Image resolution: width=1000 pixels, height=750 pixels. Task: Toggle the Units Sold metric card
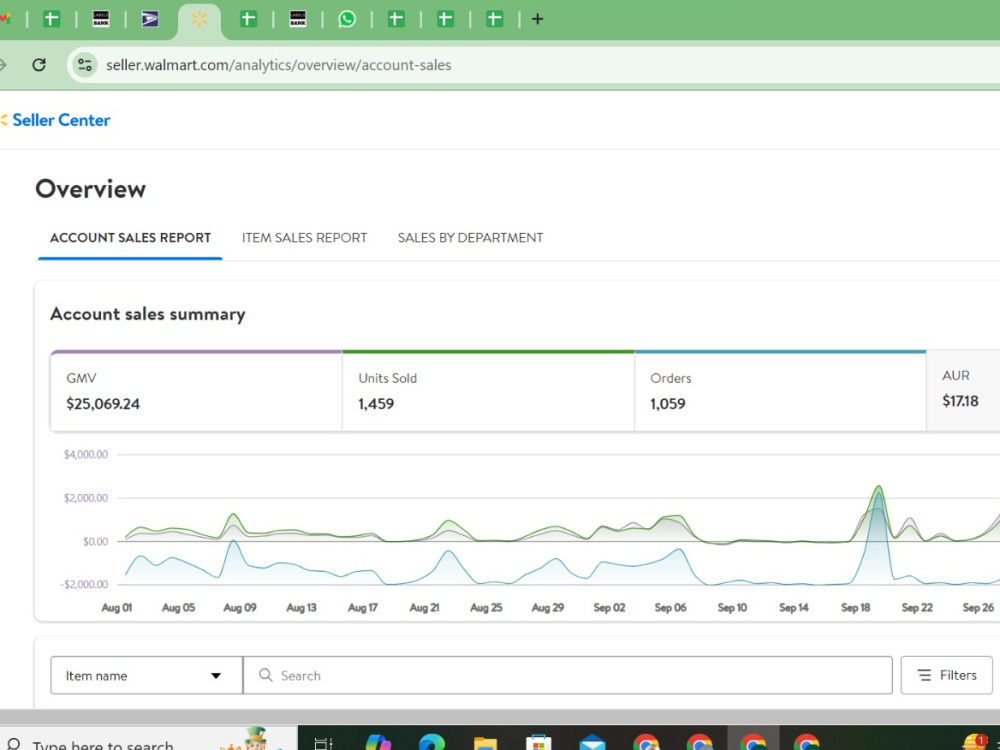coord(489,391)
